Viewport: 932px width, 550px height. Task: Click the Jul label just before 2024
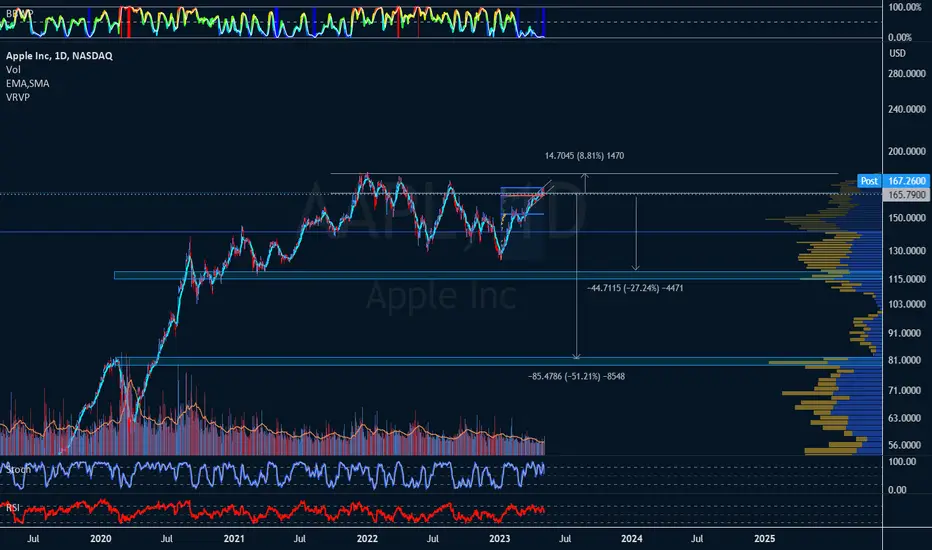pos(565,539)
